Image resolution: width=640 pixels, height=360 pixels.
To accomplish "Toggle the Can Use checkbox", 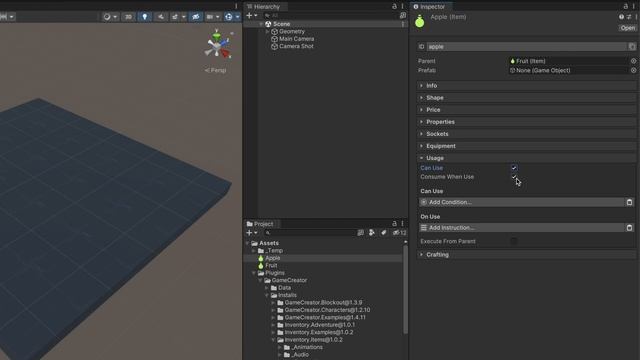I will pyautogui.click(x=514, y=168).
